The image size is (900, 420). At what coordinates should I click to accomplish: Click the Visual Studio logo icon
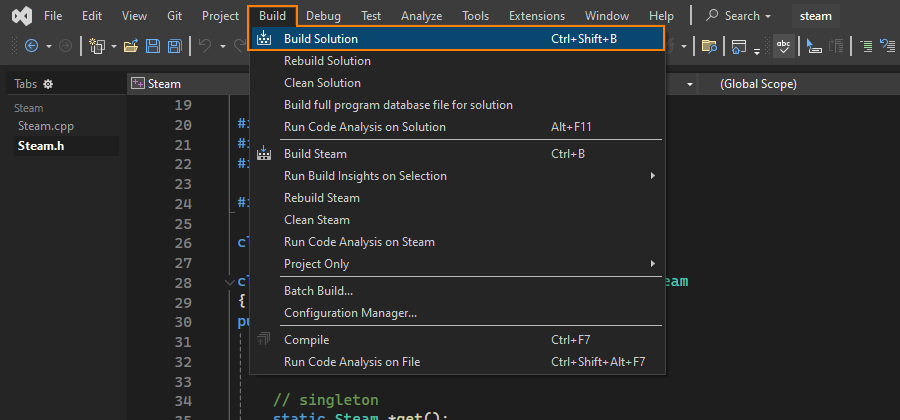[x=22, y=16]
